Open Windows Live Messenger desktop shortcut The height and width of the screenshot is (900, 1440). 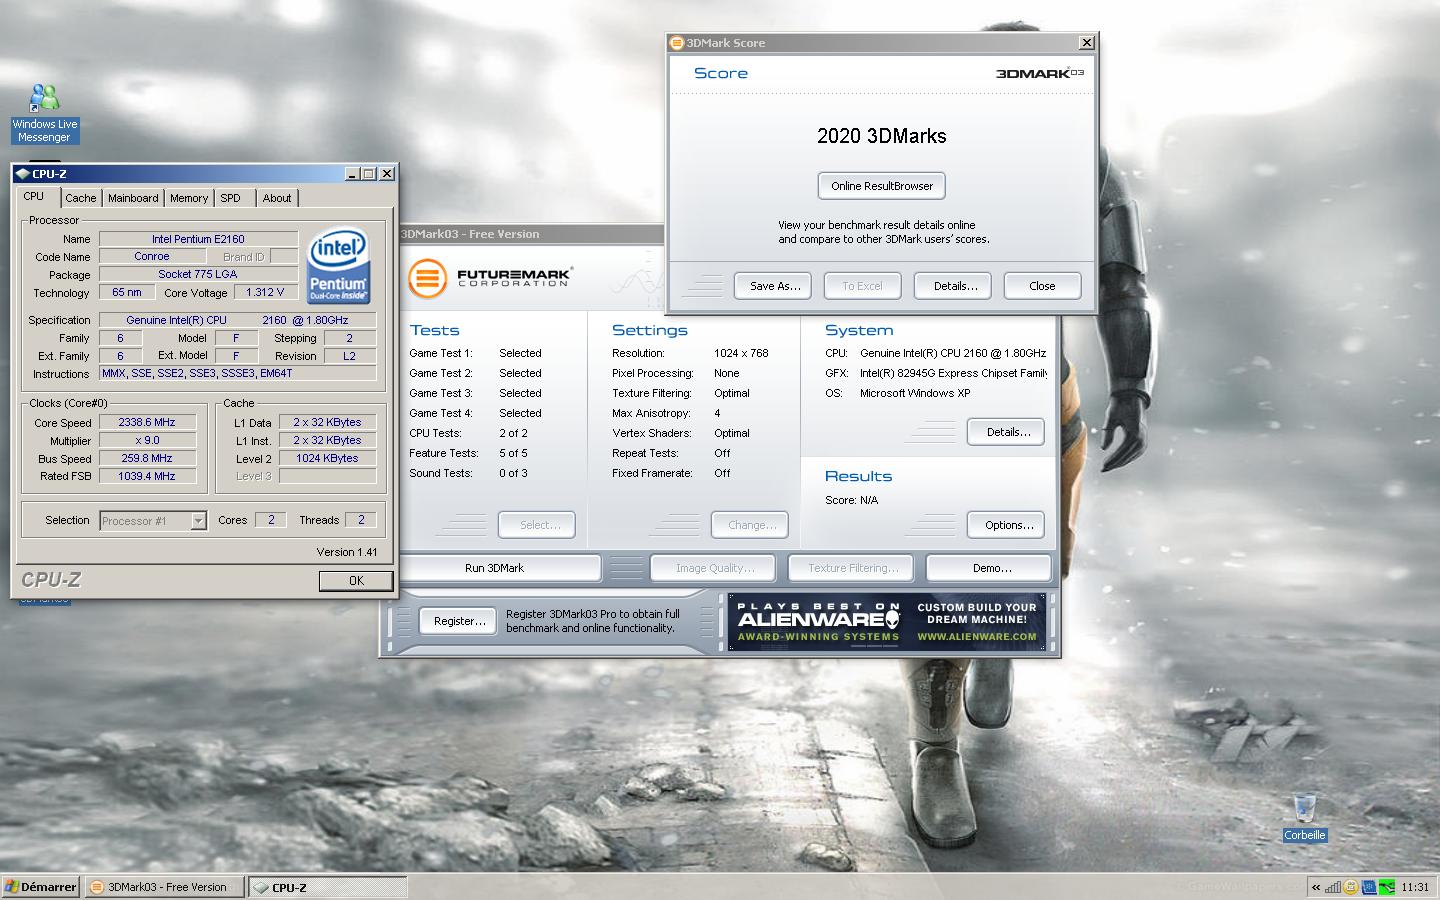pos(44,113)
